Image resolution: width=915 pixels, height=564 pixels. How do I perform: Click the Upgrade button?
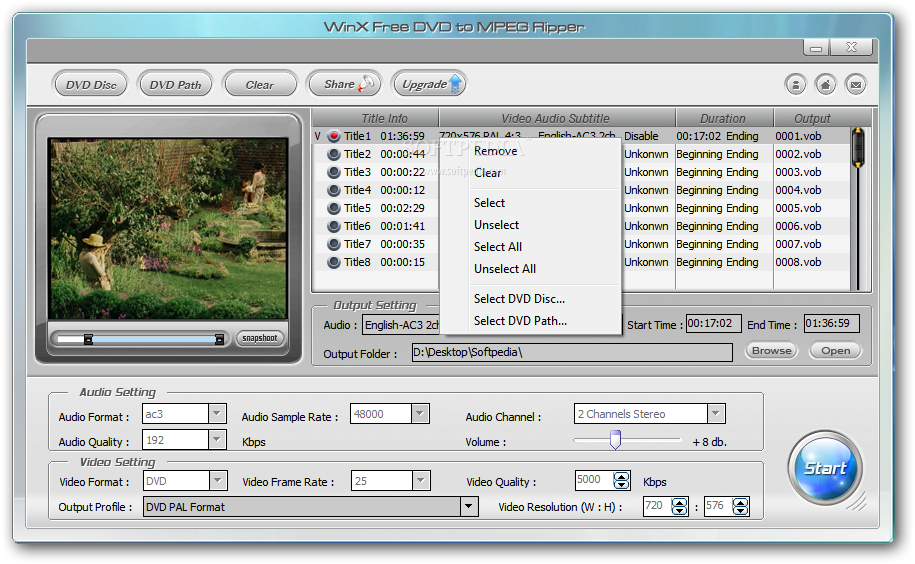click(429, 85)
